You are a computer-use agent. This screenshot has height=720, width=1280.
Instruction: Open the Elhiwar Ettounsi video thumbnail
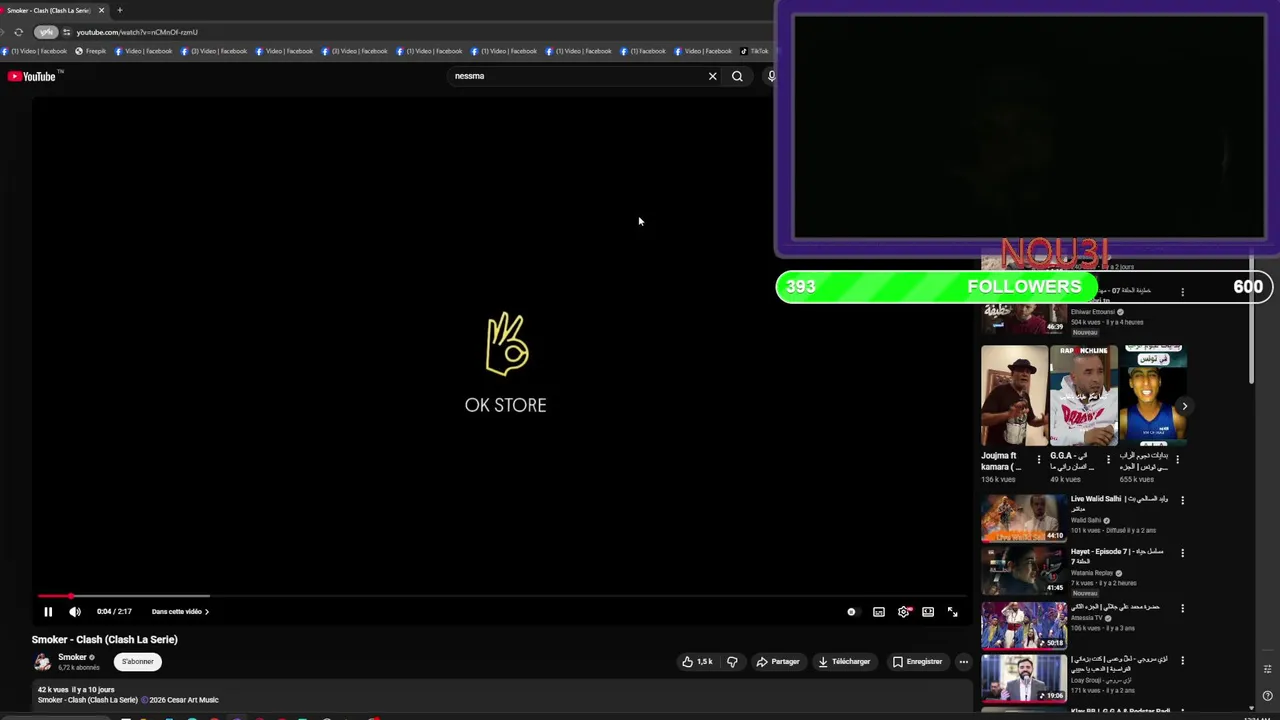point(1023,318)
